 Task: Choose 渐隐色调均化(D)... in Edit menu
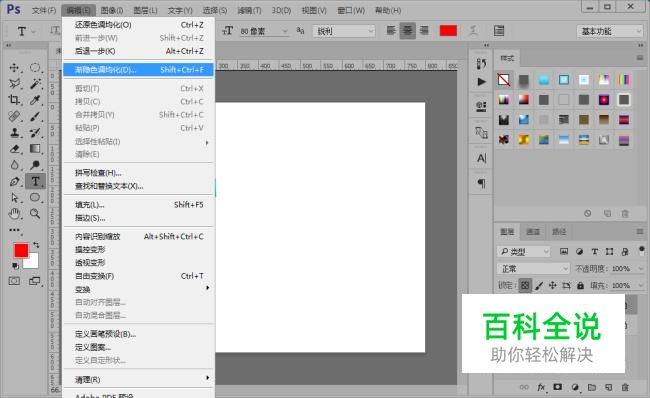pos(138,70)
